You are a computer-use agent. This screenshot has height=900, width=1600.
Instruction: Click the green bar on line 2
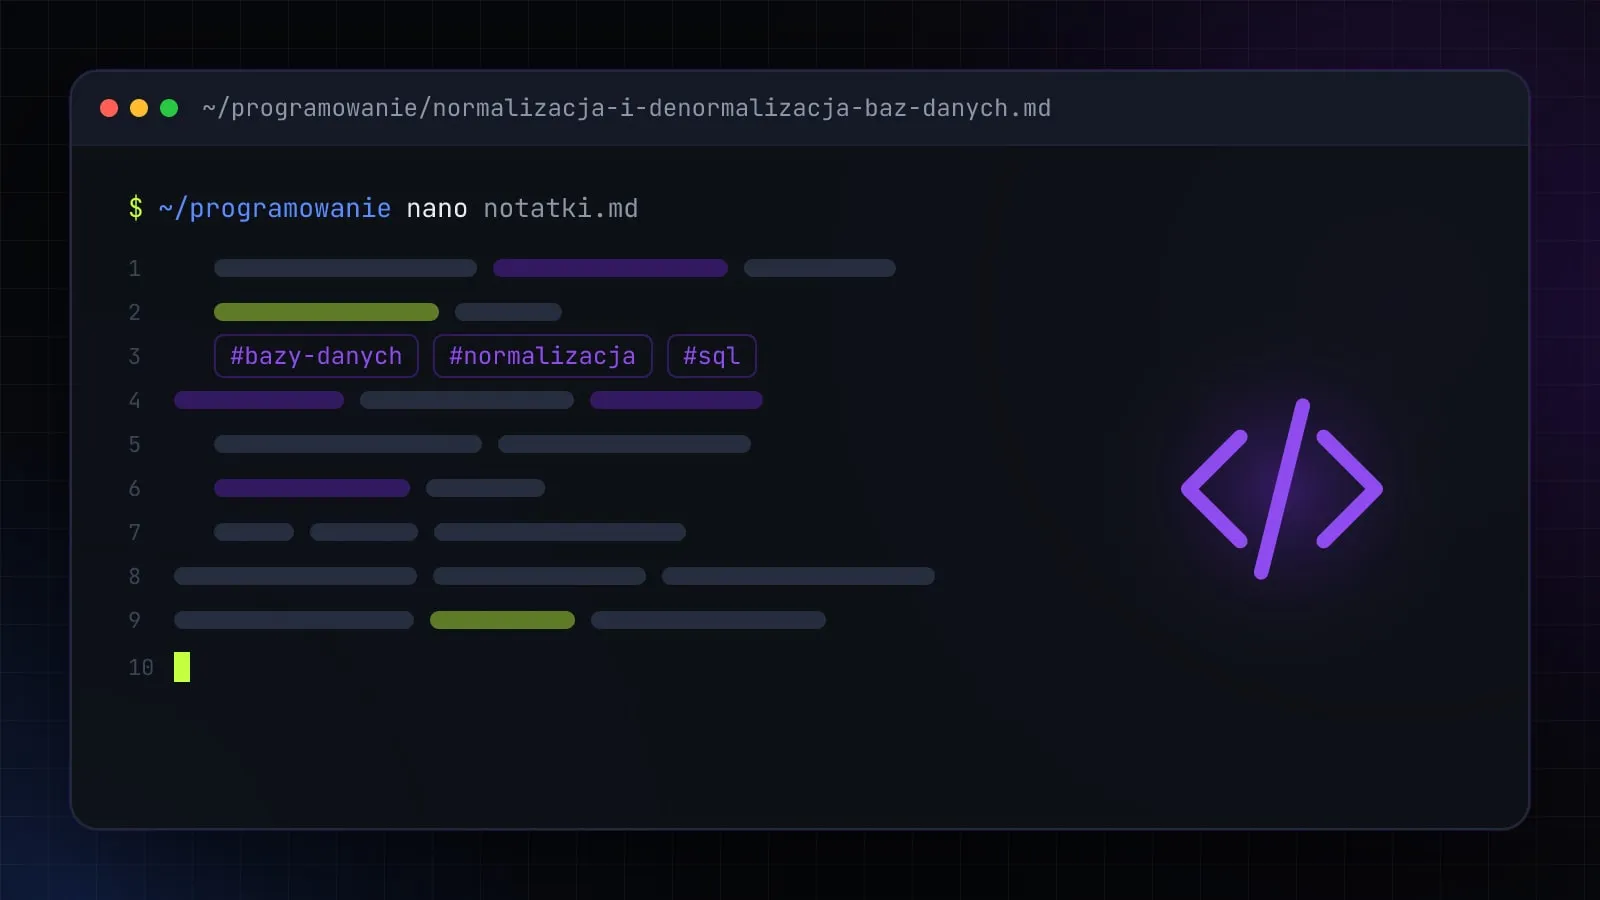pos(326,312)
